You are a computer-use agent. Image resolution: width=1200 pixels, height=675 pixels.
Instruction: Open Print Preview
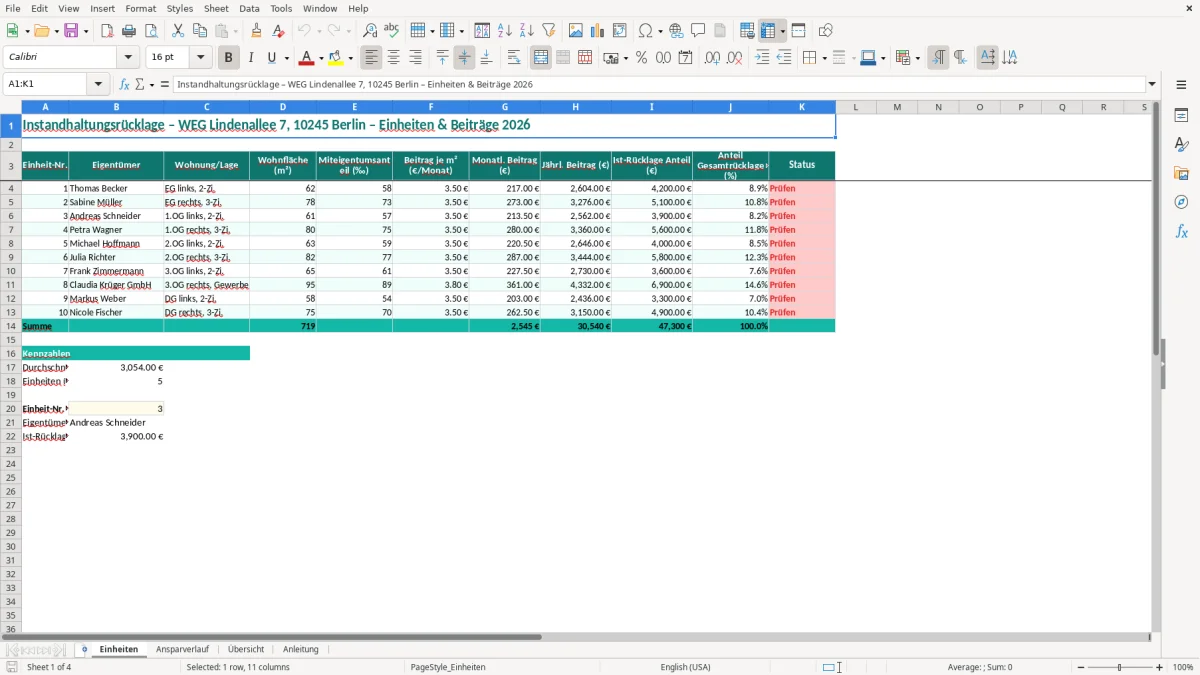151,31
